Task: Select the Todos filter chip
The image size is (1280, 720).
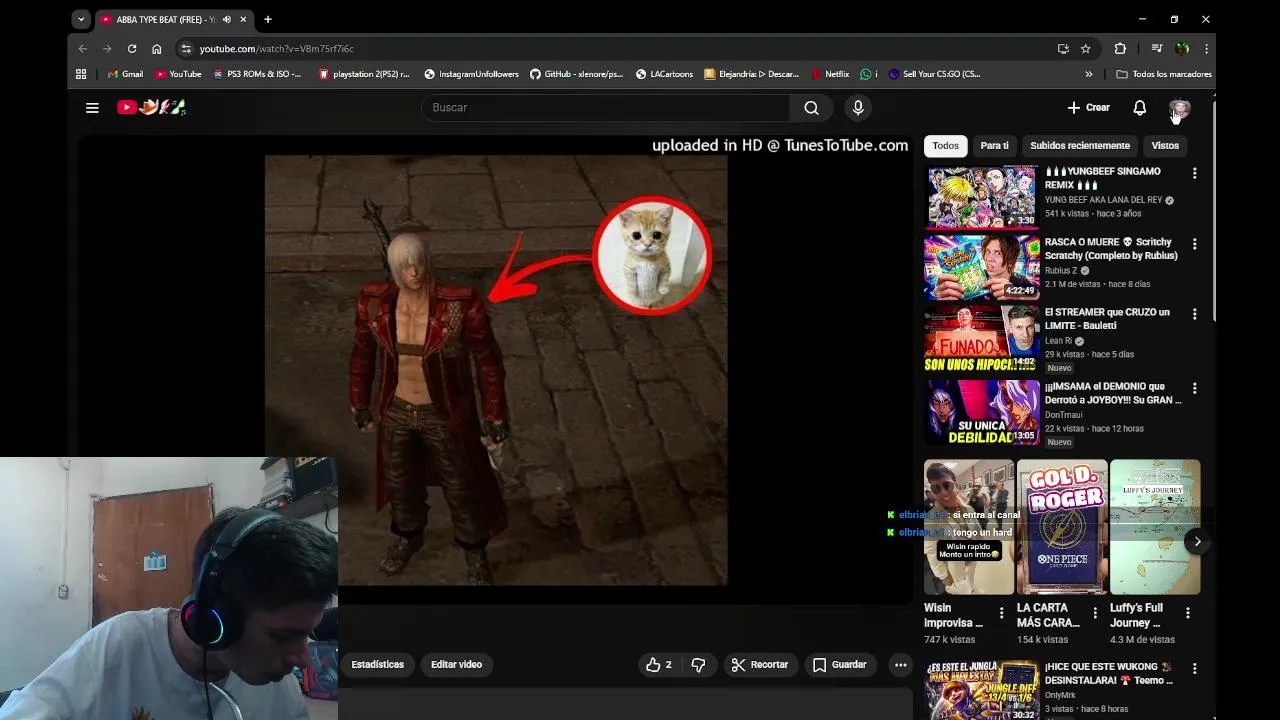Action: click(x=945, y=146)
